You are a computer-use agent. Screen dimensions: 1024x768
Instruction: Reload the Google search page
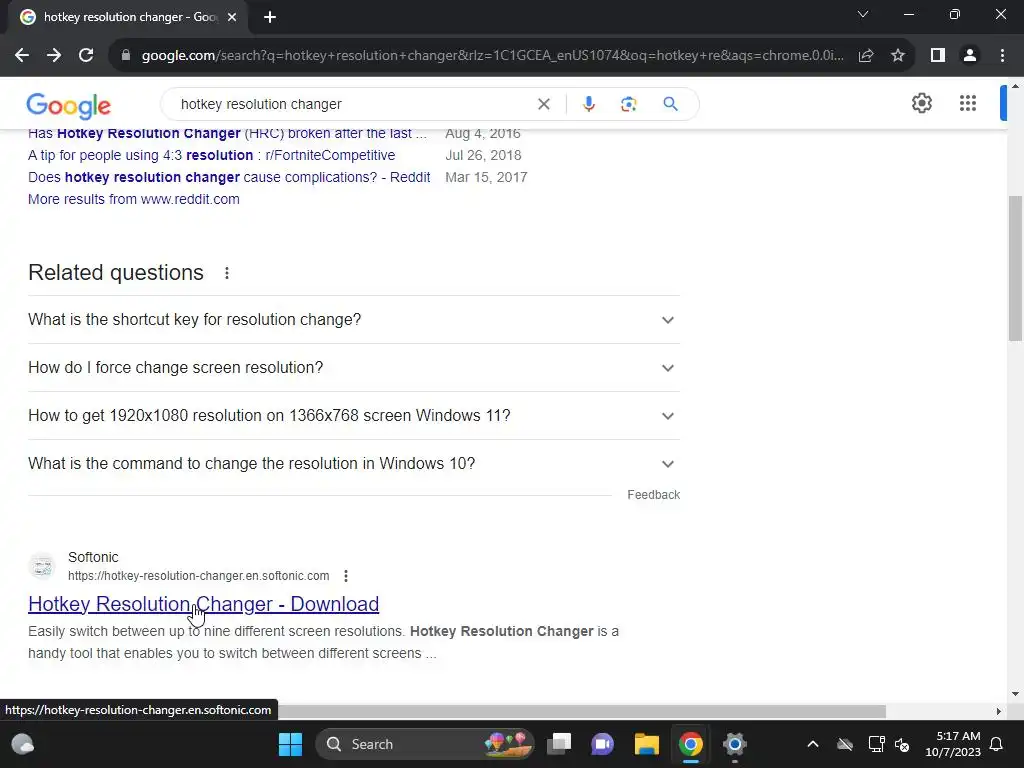pos(86,56)
